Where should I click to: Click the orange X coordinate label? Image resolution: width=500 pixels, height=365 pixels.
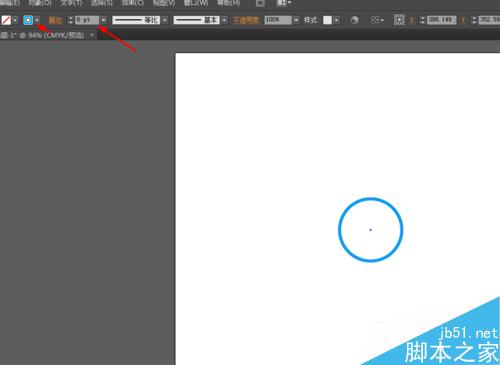pos(412,20)
